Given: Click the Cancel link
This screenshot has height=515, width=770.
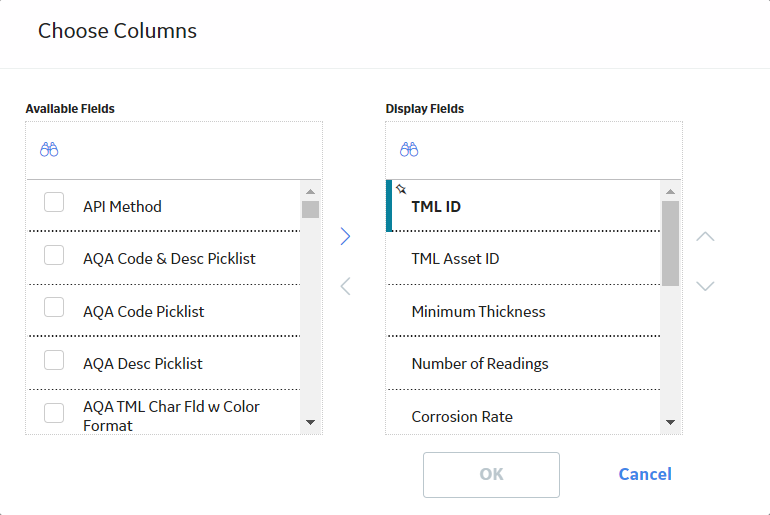Looking at the screenshot, I should pyautogui.click(x=645, y=474).
